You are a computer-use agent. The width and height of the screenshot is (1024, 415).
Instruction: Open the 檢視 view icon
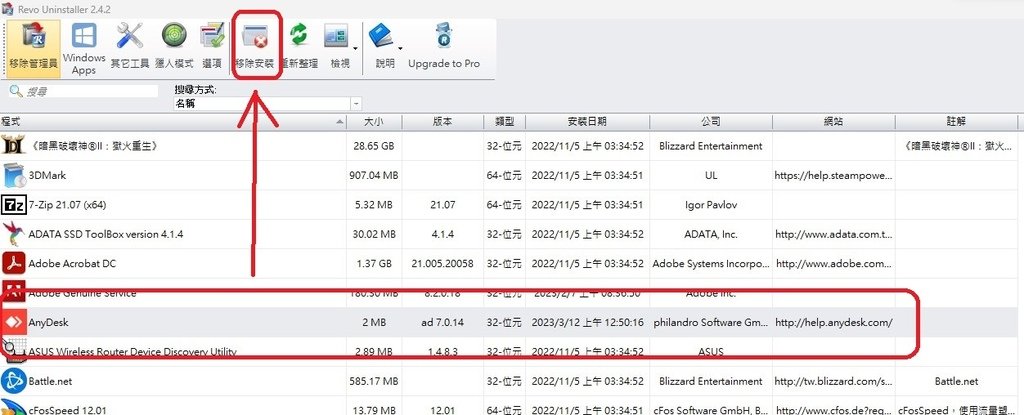338,47
